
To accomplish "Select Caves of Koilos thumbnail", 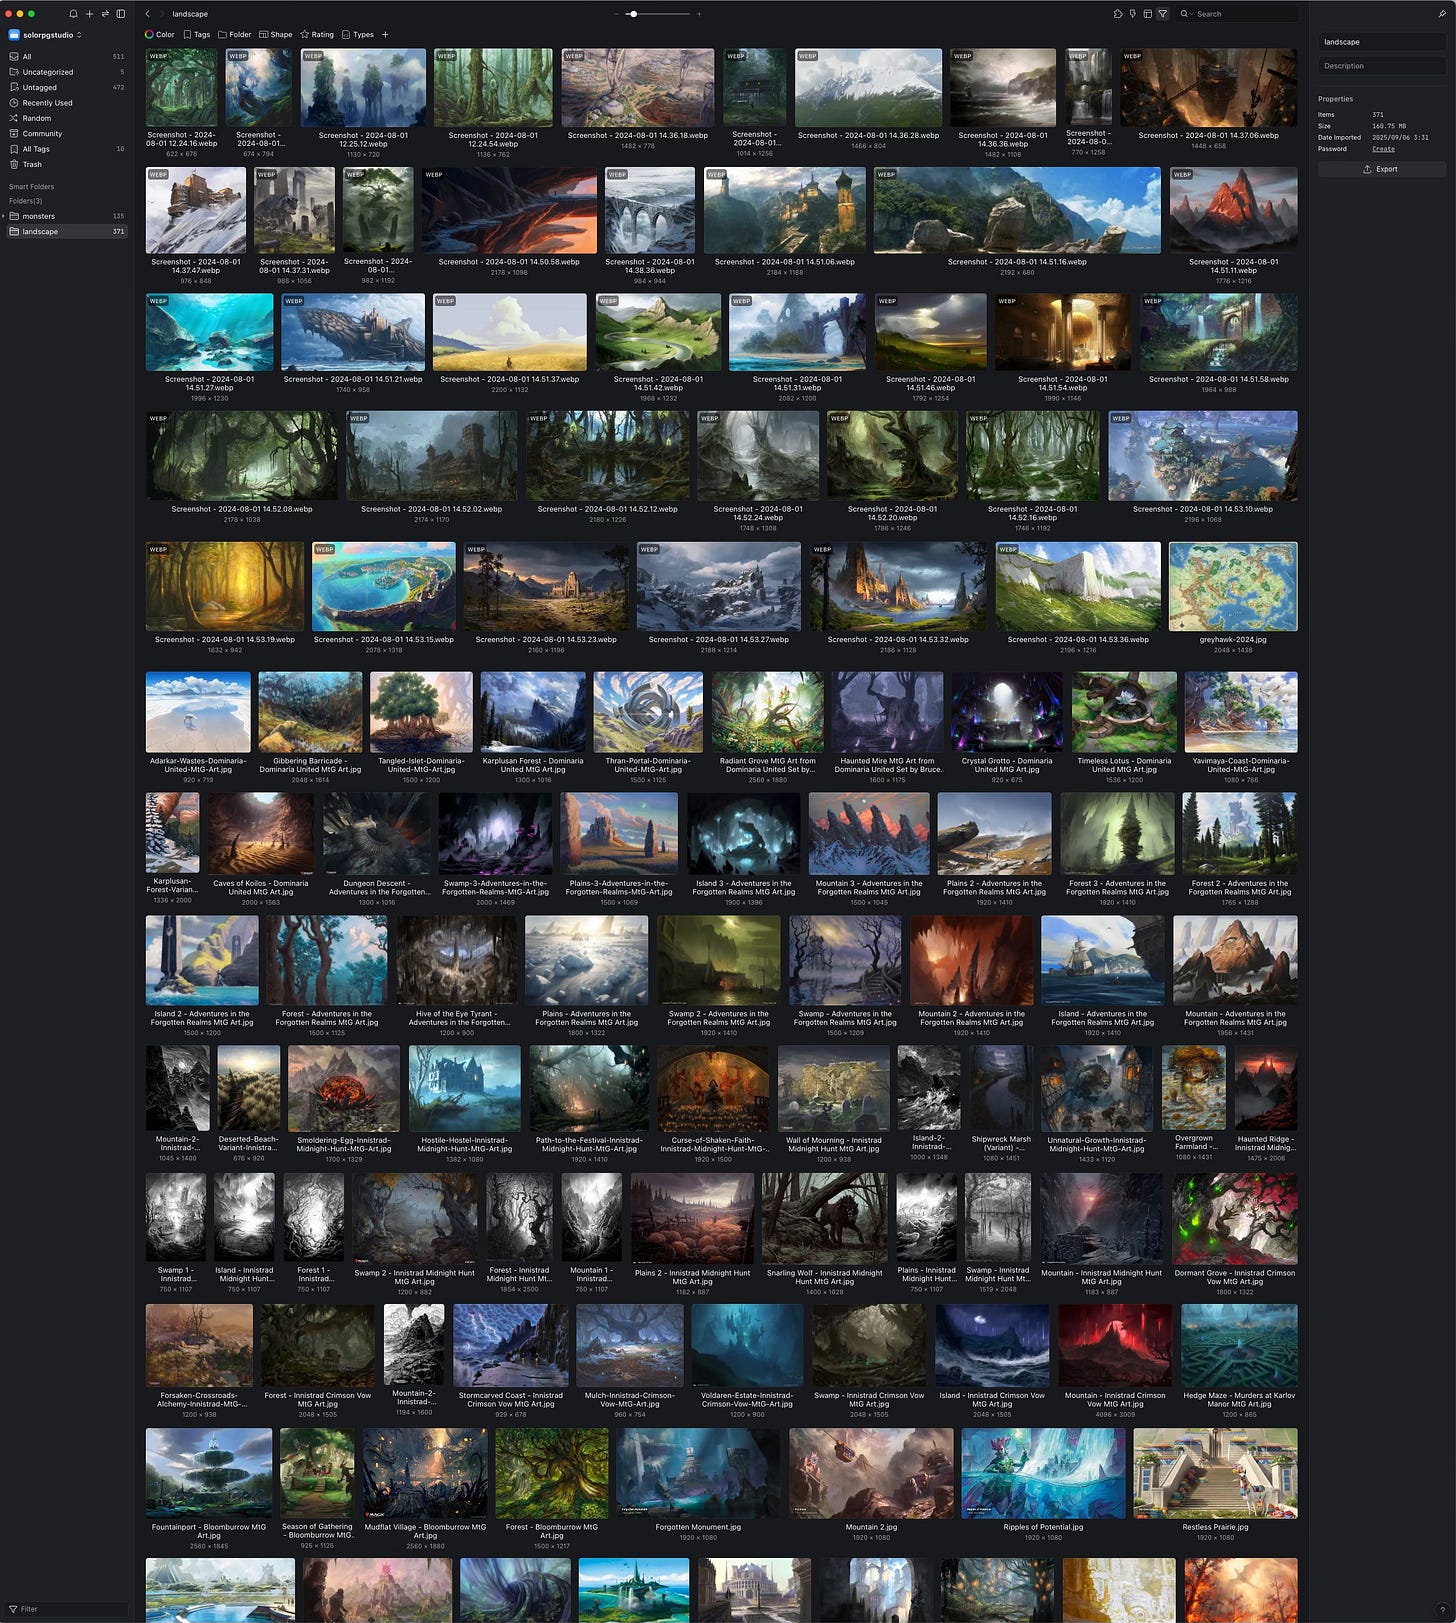I will [260, 834].
